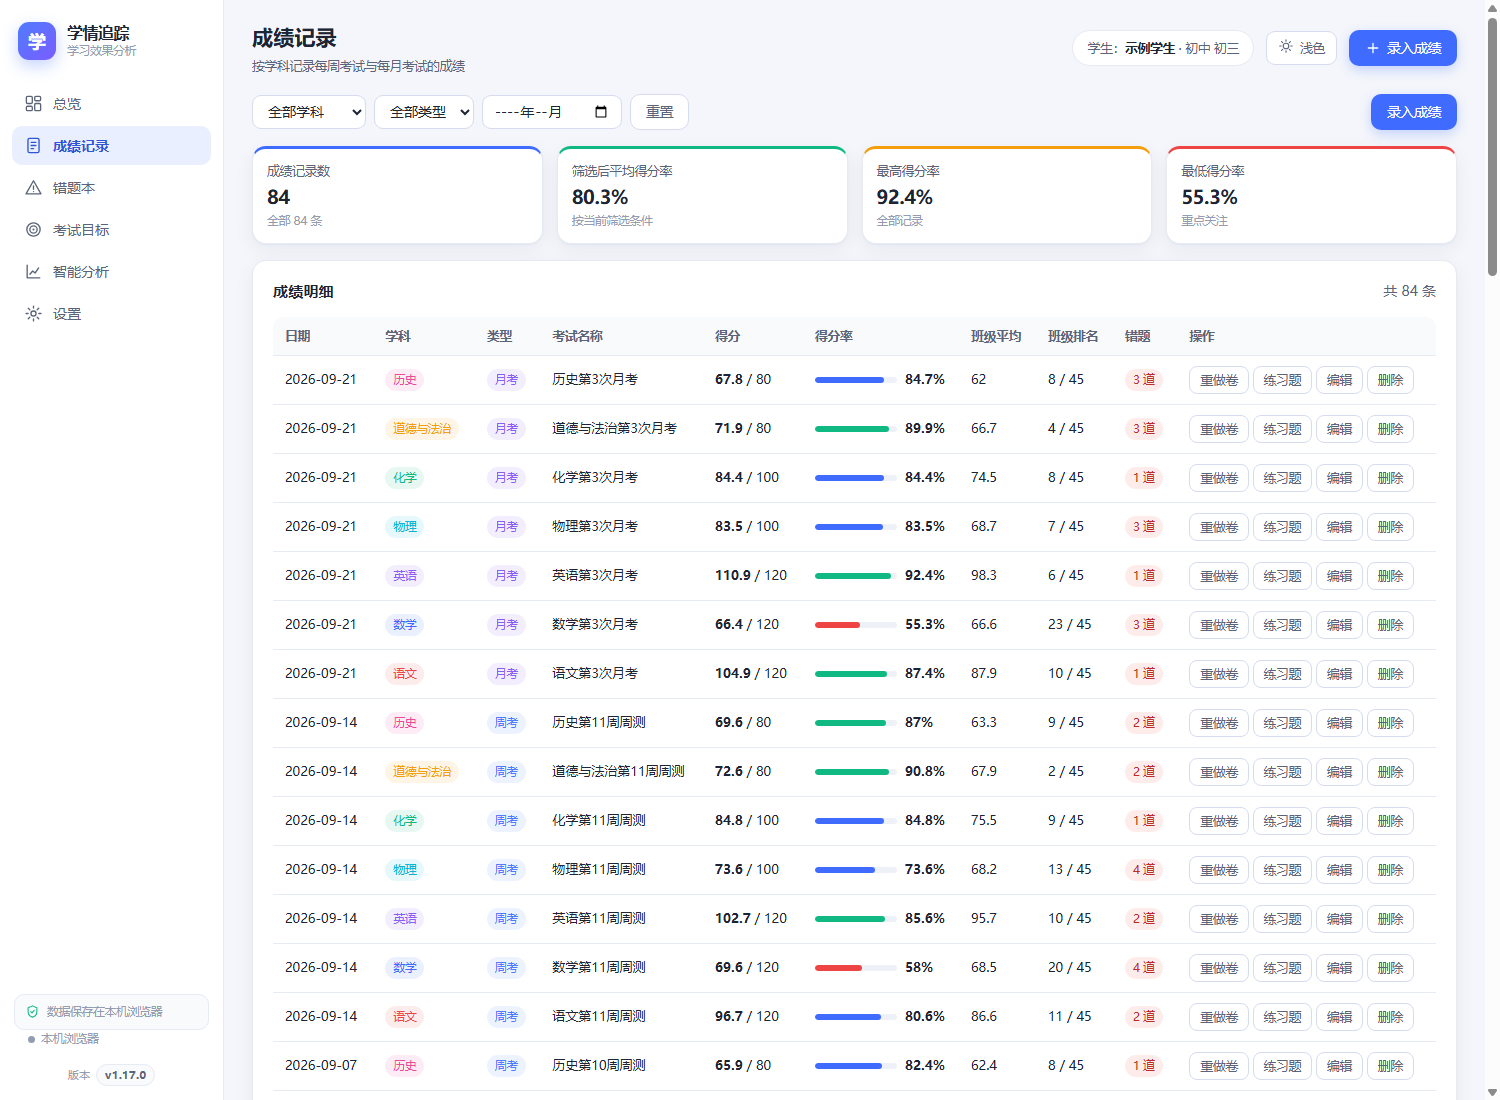Click the score rate bar for 数学第3次月考
The width and height of the screenshot is (1500, 1100).
click(x=856, y=625)
